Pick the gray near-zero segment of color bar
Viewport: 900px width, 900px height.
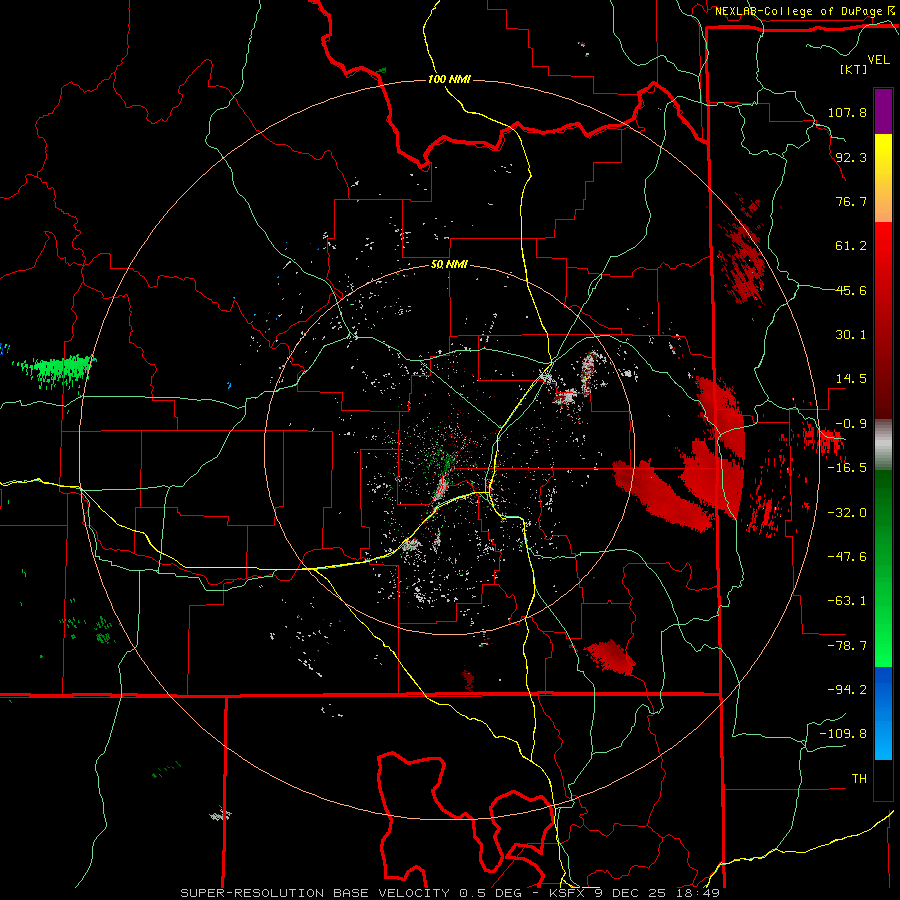[883, 444]
